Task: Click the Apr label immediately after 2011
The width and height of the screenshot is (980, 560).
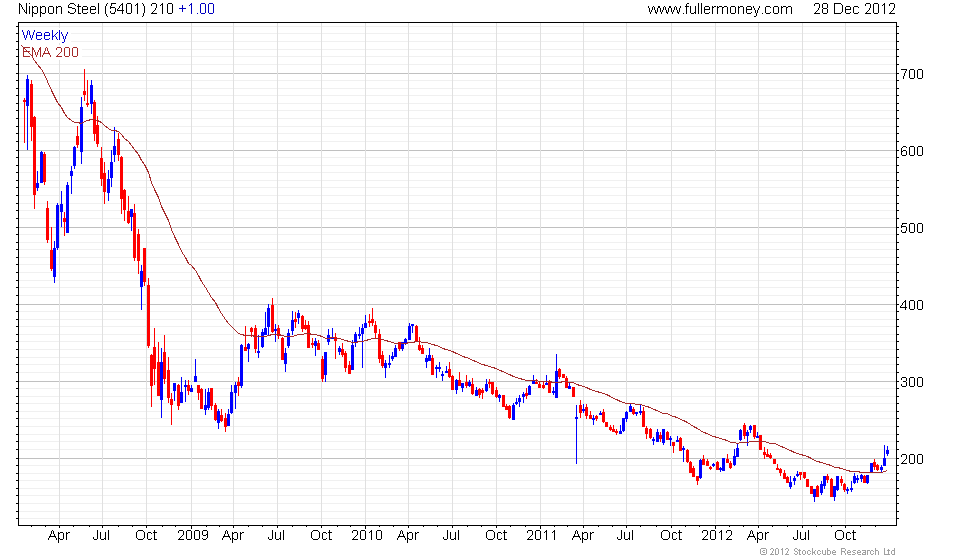Action: [583, 536]
